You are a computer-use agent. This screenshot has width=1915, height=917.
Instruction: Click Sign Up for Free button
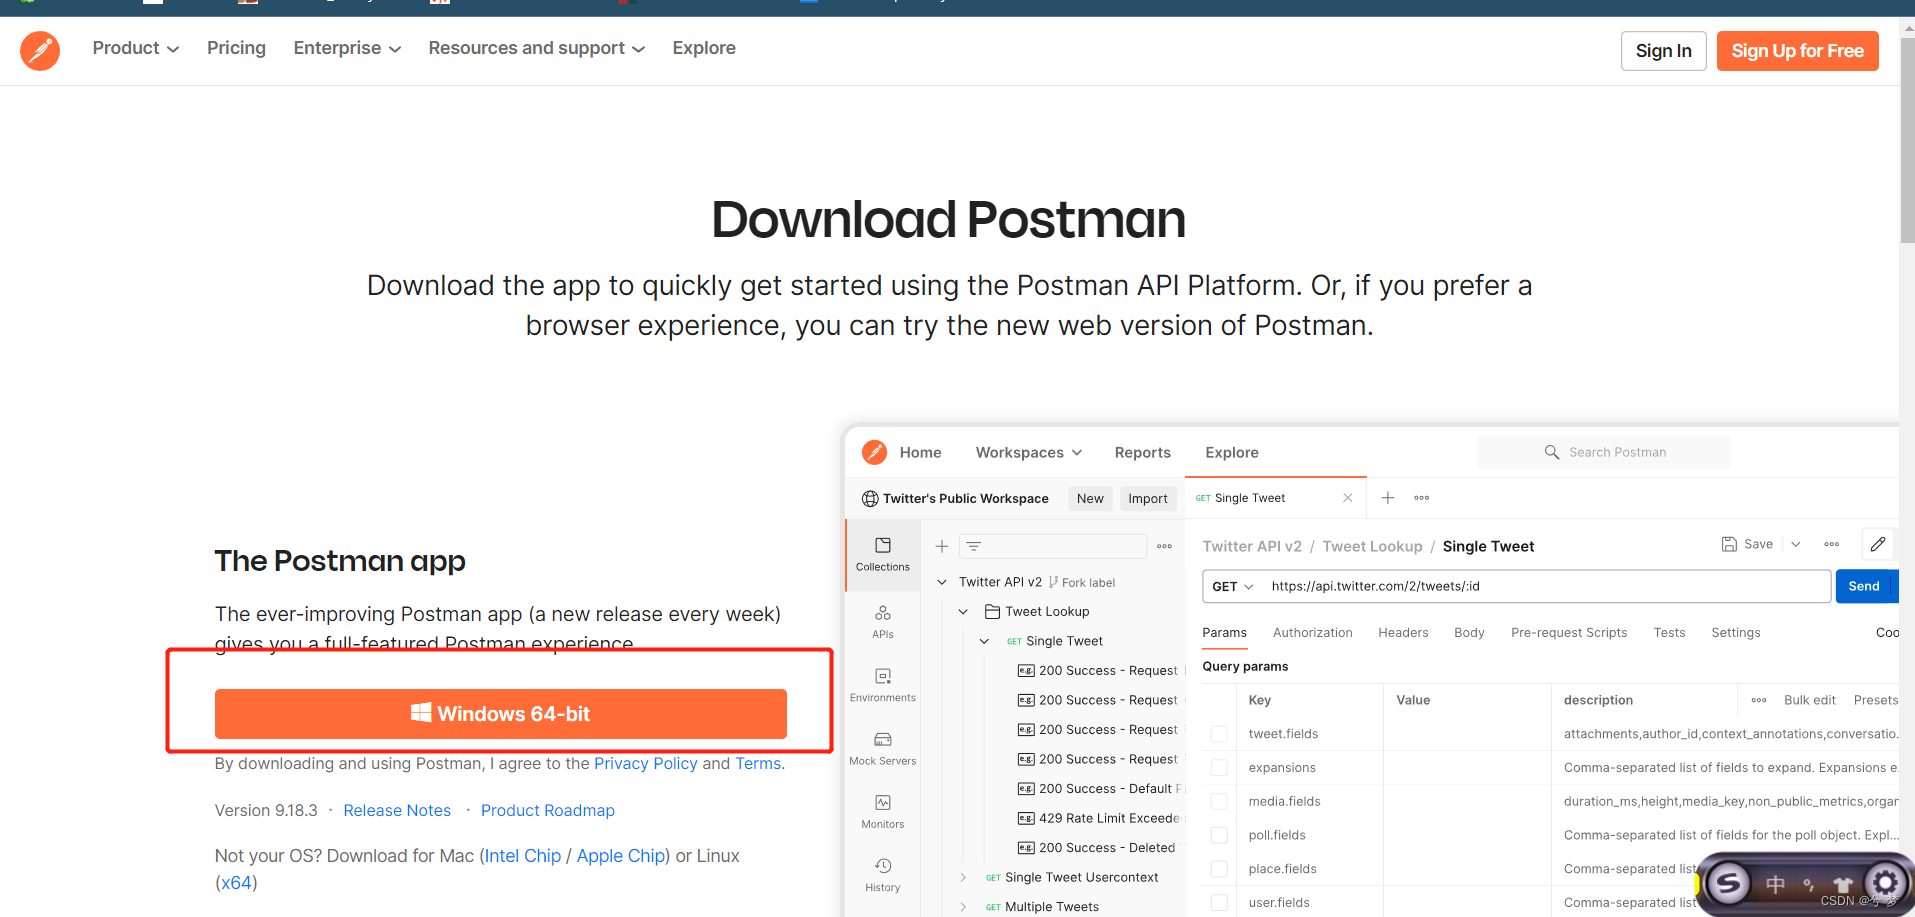1798,51
